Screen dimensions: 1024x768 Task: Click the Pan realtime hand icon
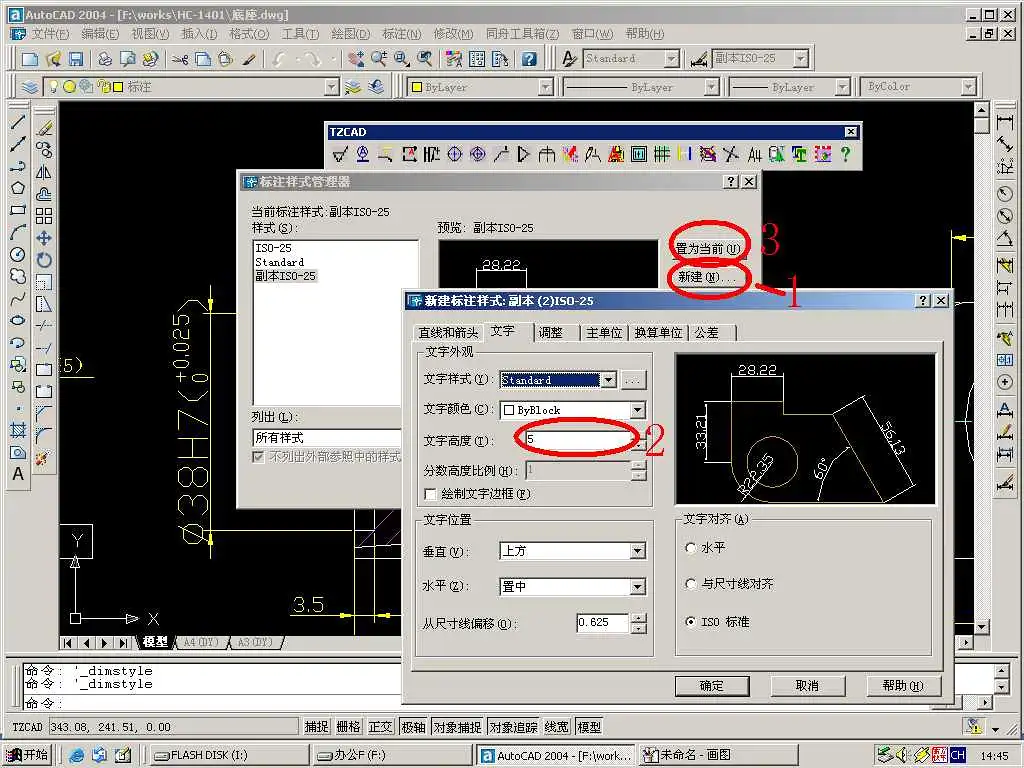[x=356, y=59]
